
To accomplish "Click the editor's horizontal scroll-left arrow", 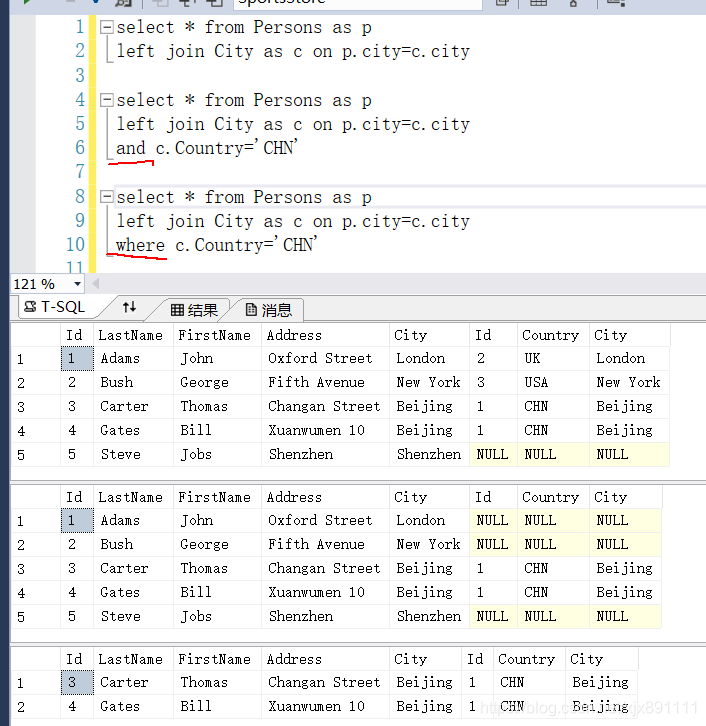I will [x=95, y=284].
